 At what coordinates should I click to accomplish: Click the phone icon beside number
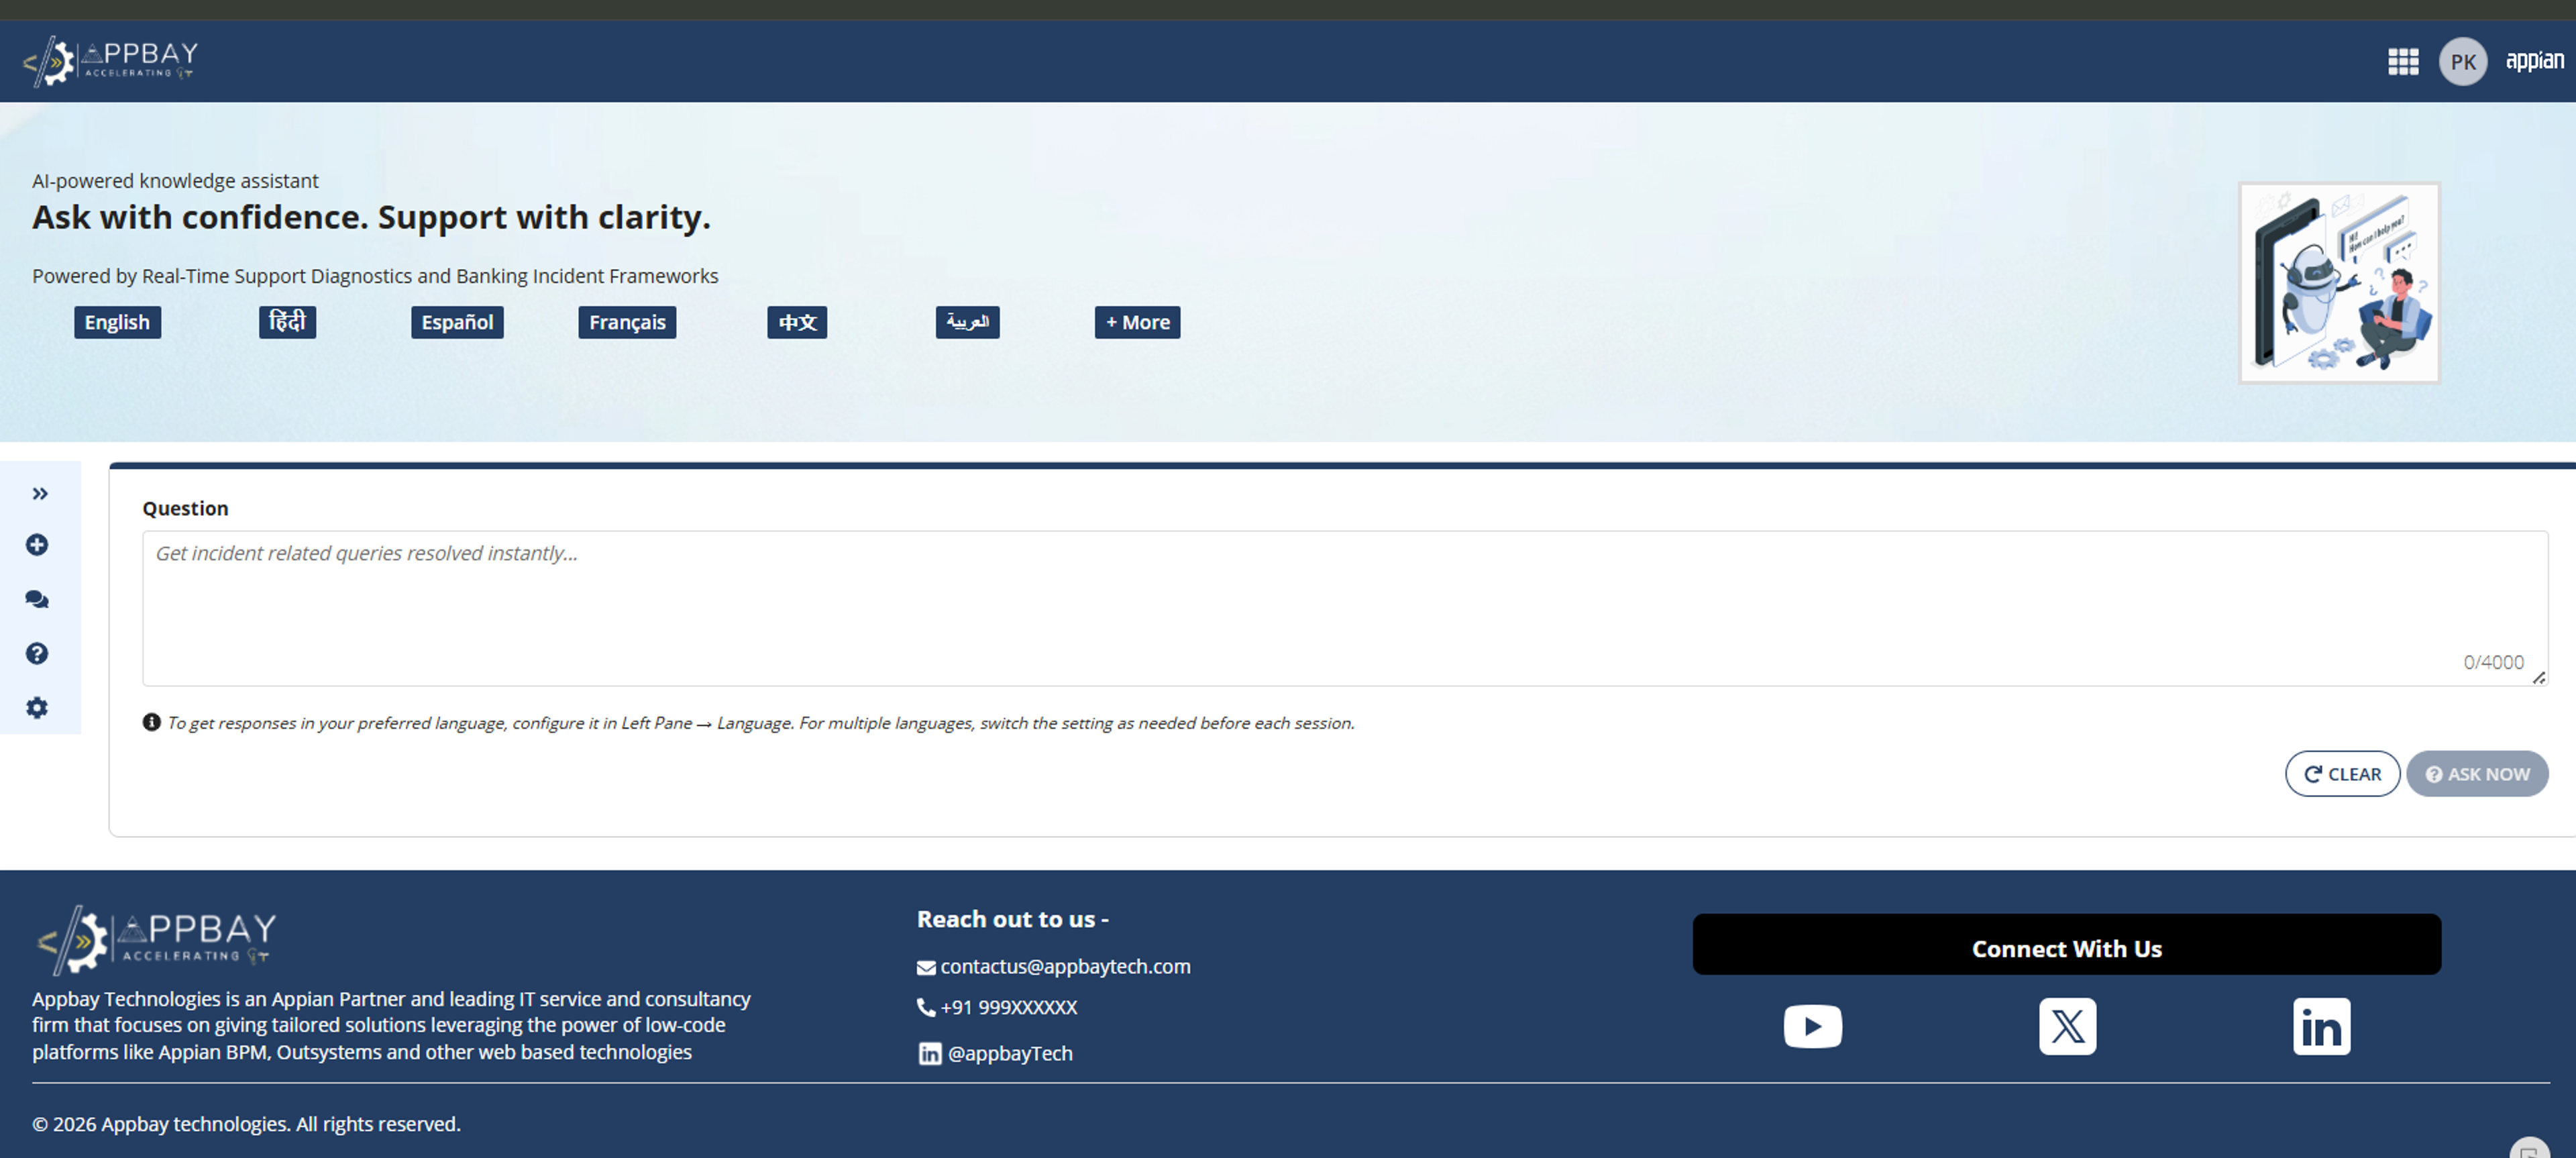tap(926, 1007)
